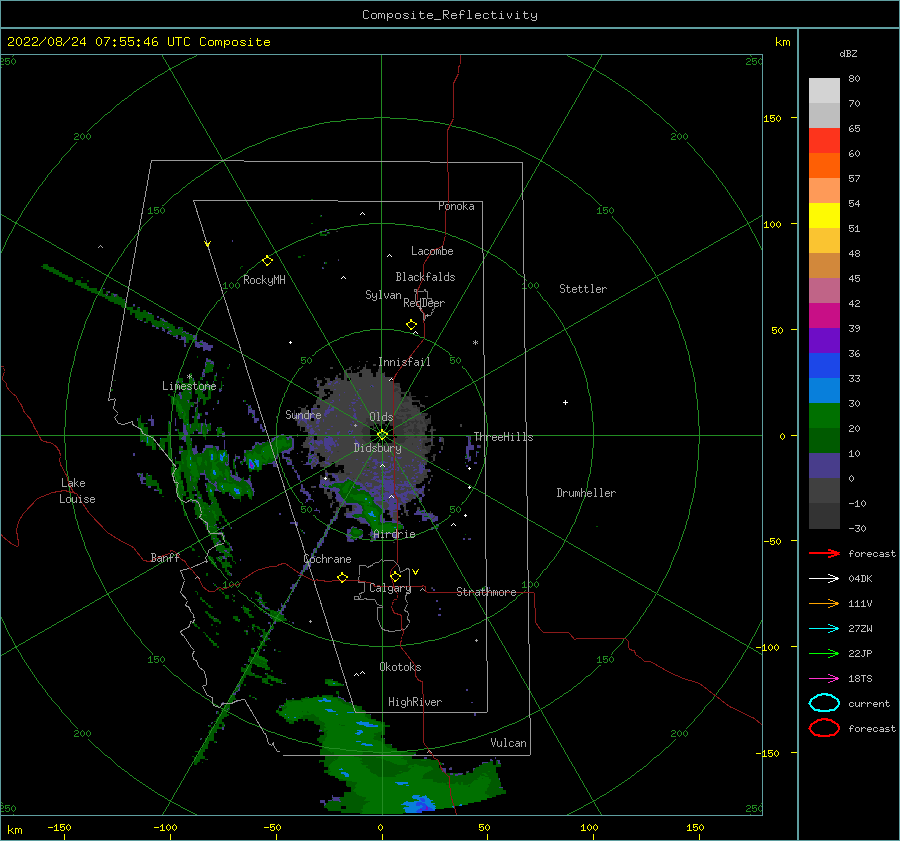Click the ThreeHills label

pos(503,437)
